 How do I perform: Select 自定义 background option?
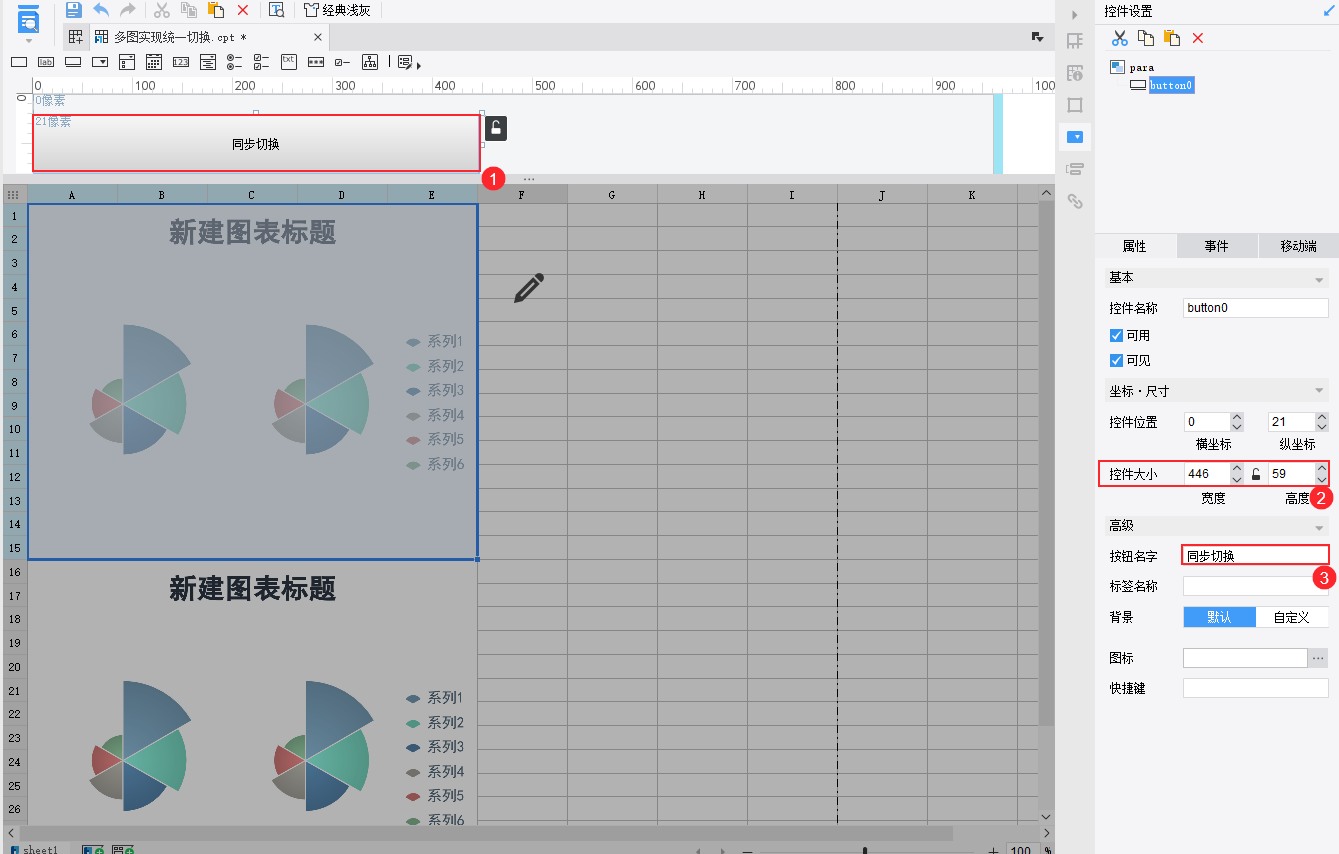click(x=1292, y=617)
